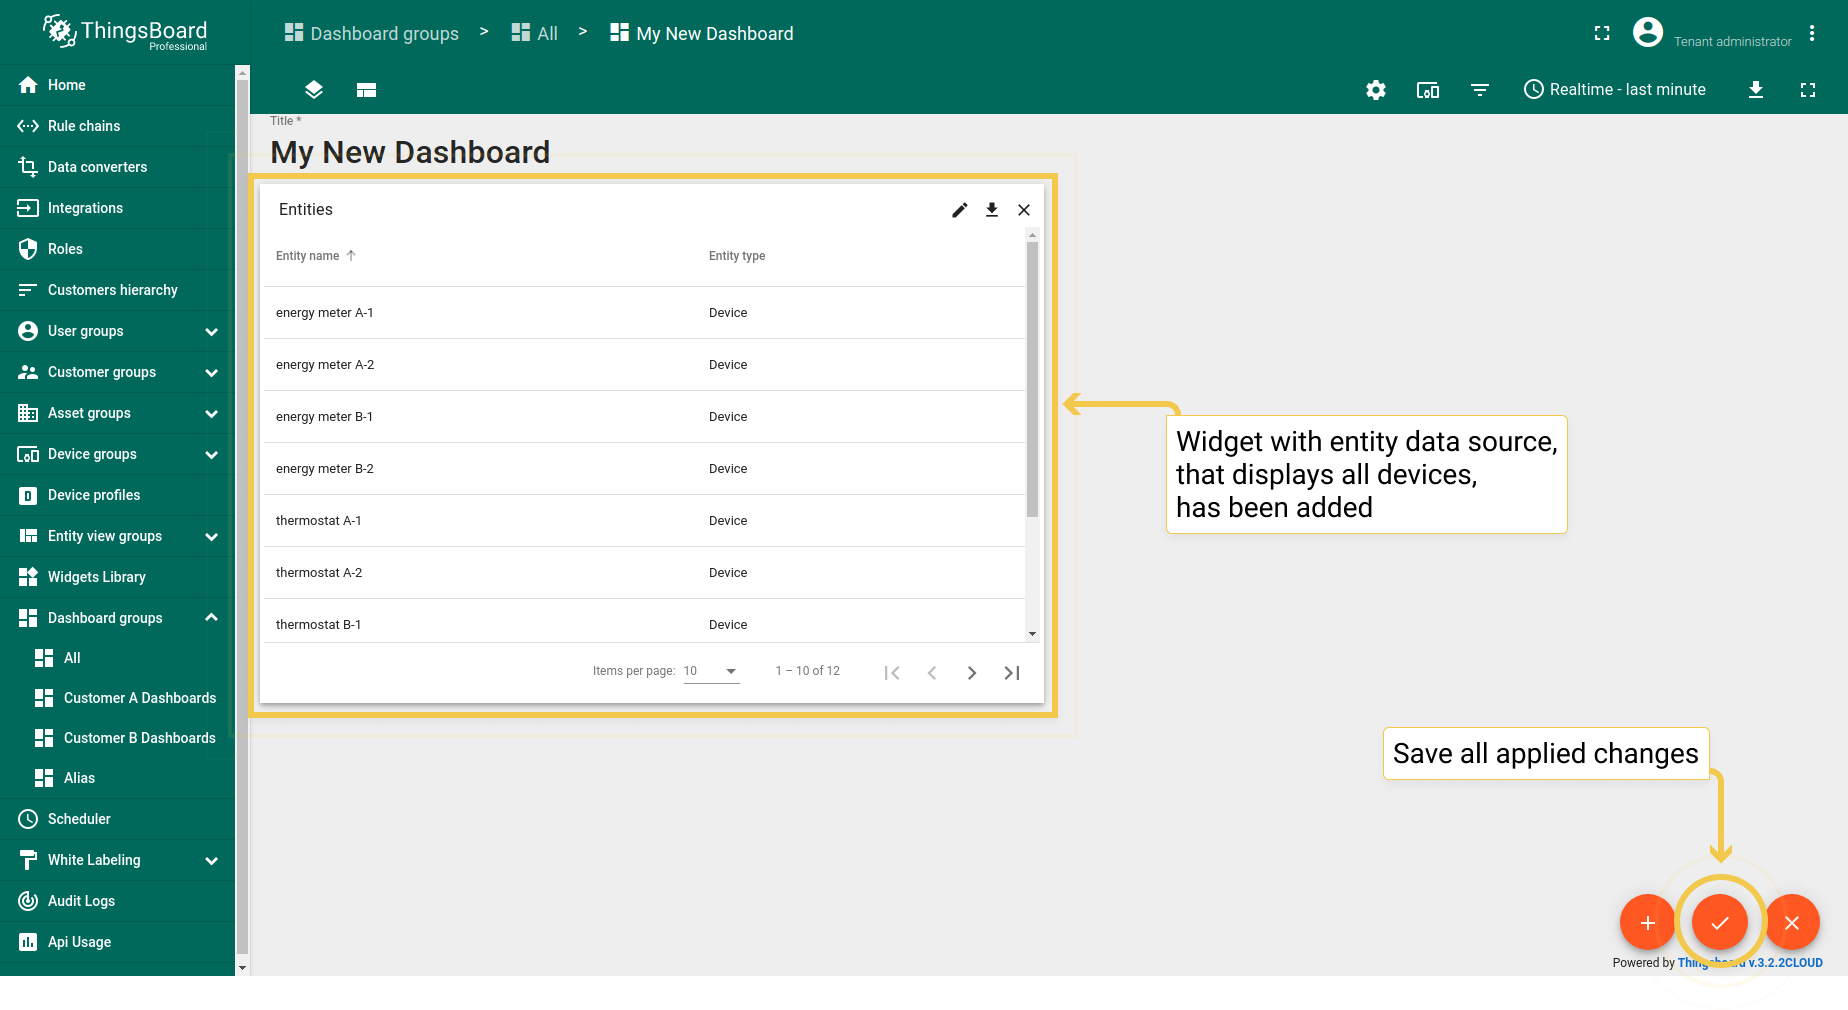Click the Device profiles icon
This screenshot has height=1010, width=1848.
28,495
